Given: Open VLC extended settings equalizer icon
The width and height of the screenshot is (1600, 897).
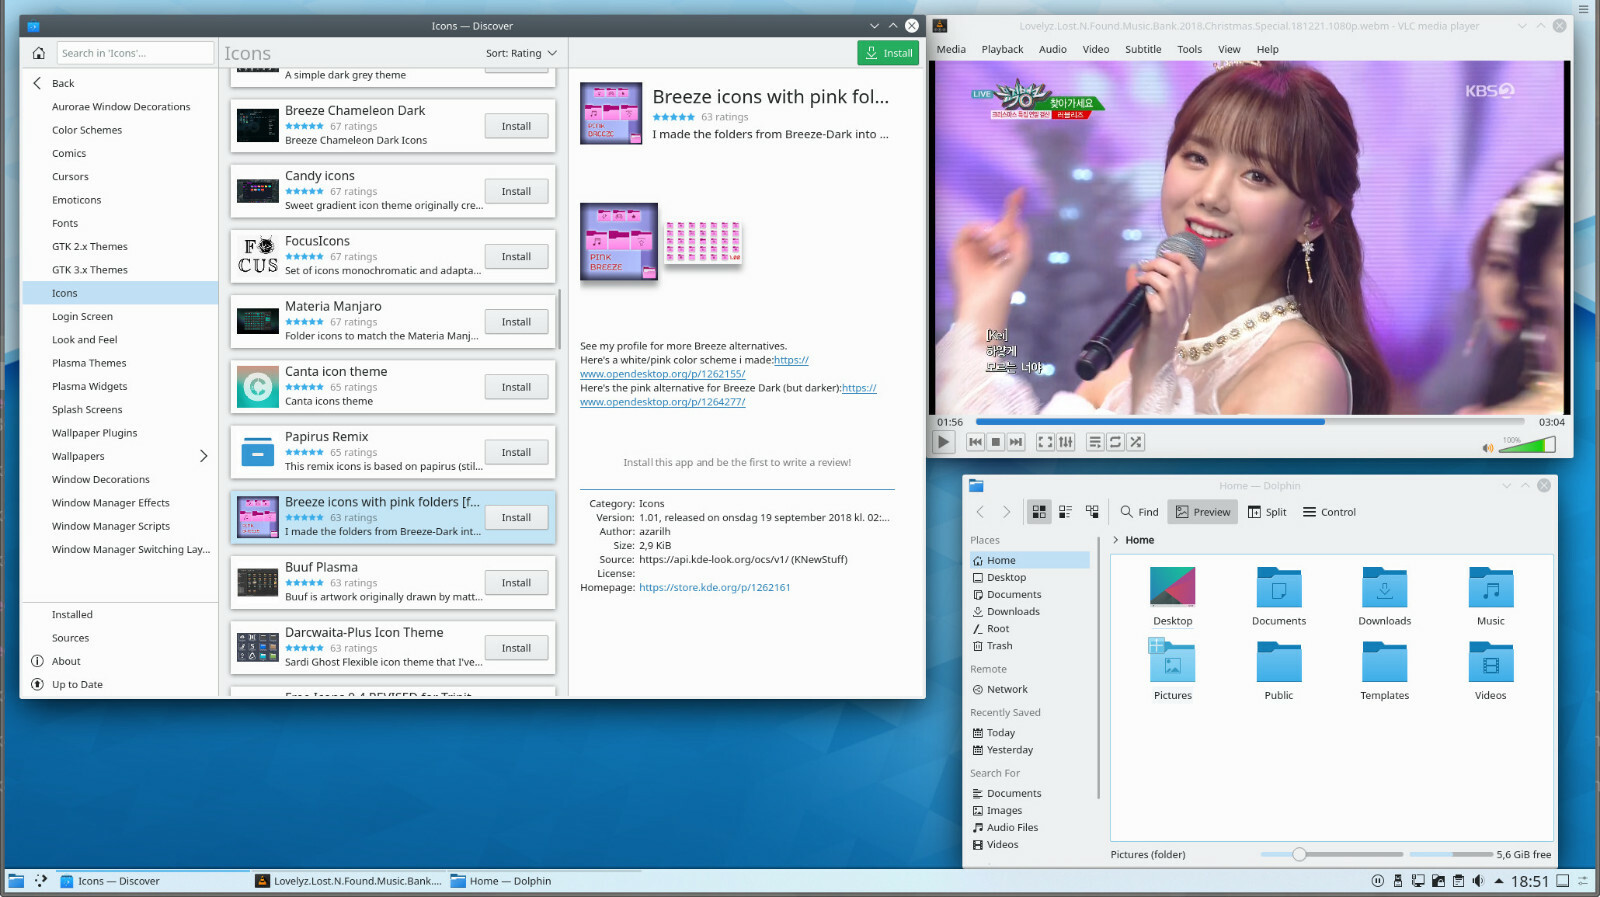Looking at the screenshot, I should click(x=1066, y=442).
